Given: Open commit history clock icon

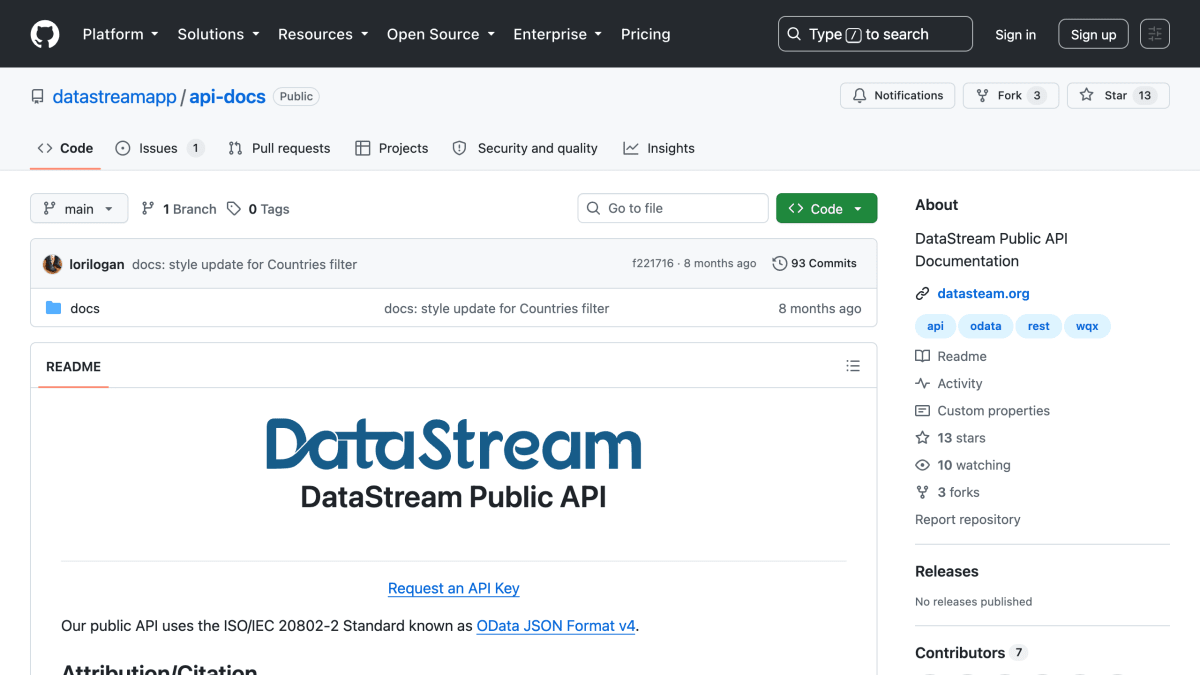Looking at the screenshot, I should pyautogui.click(x=780, y=264).
